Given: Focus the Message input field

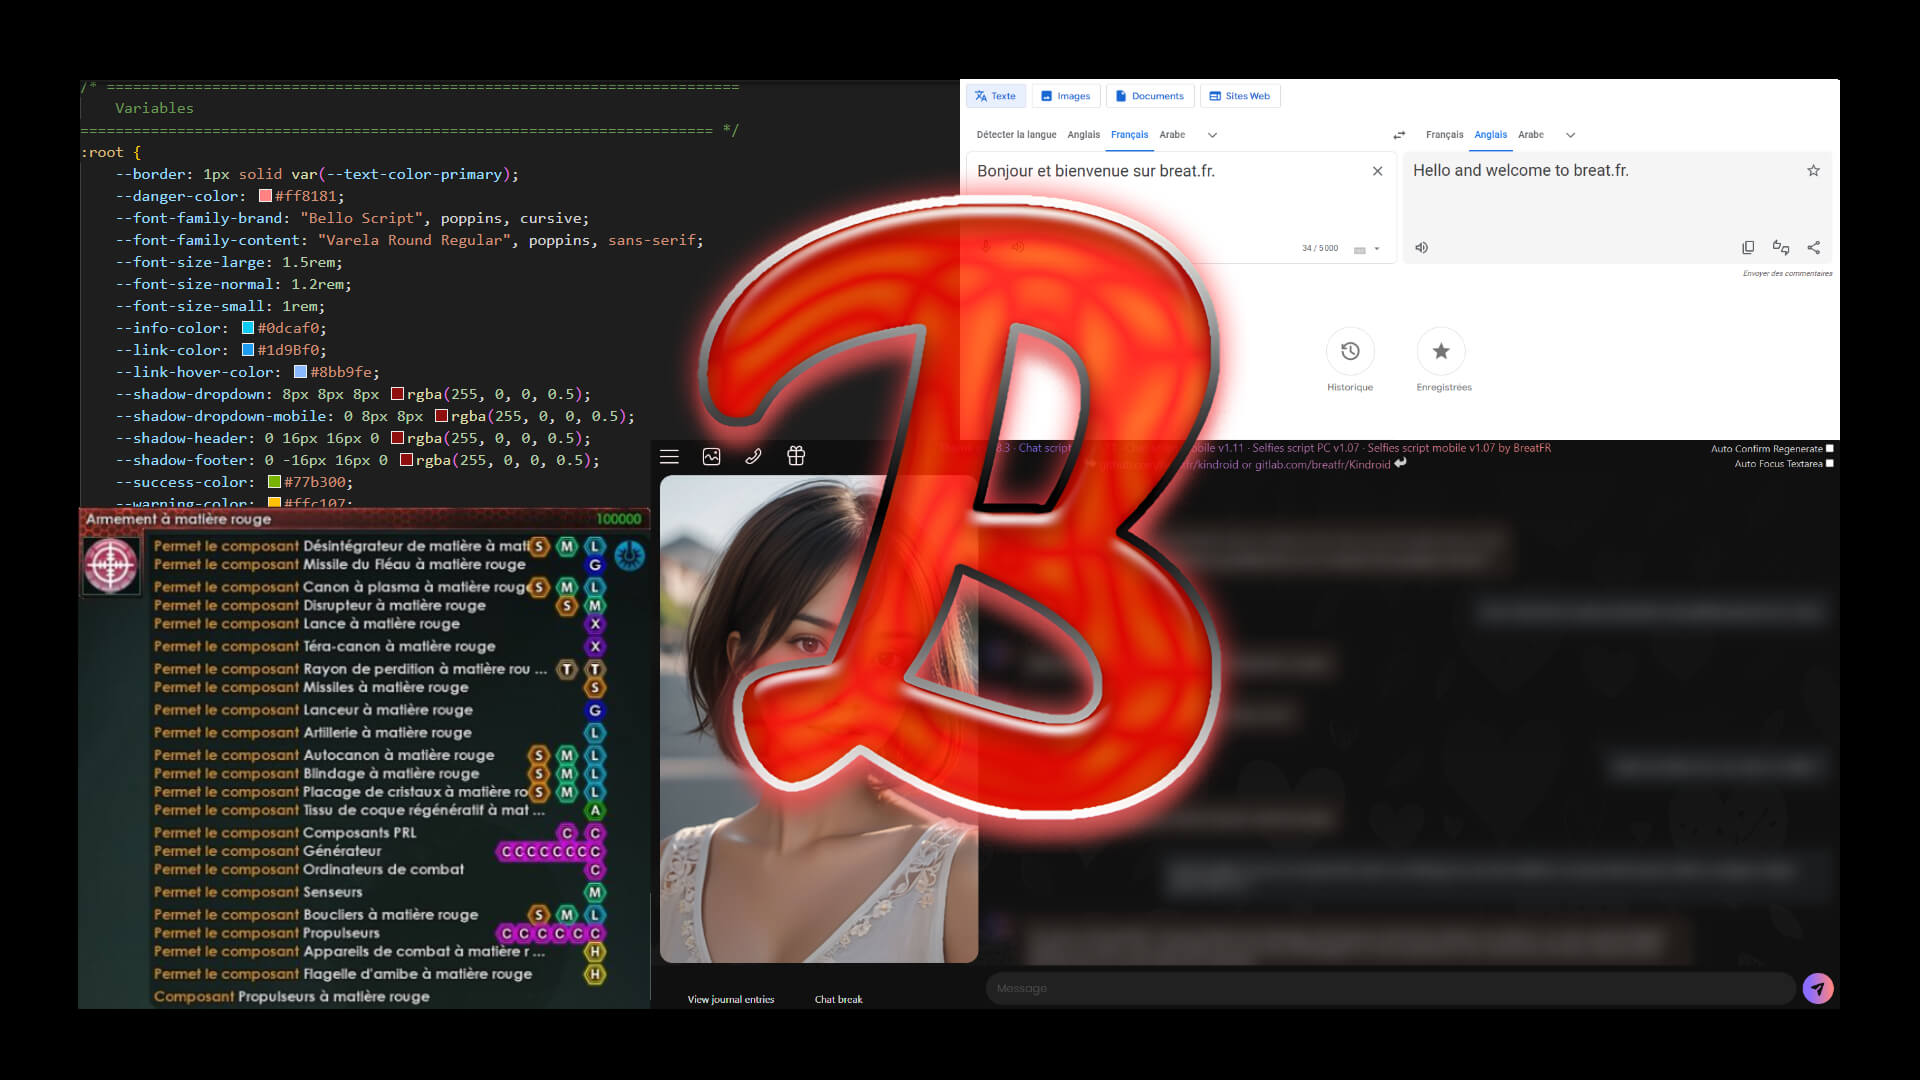Looking at the screenshot, I should click(1390, 988).
